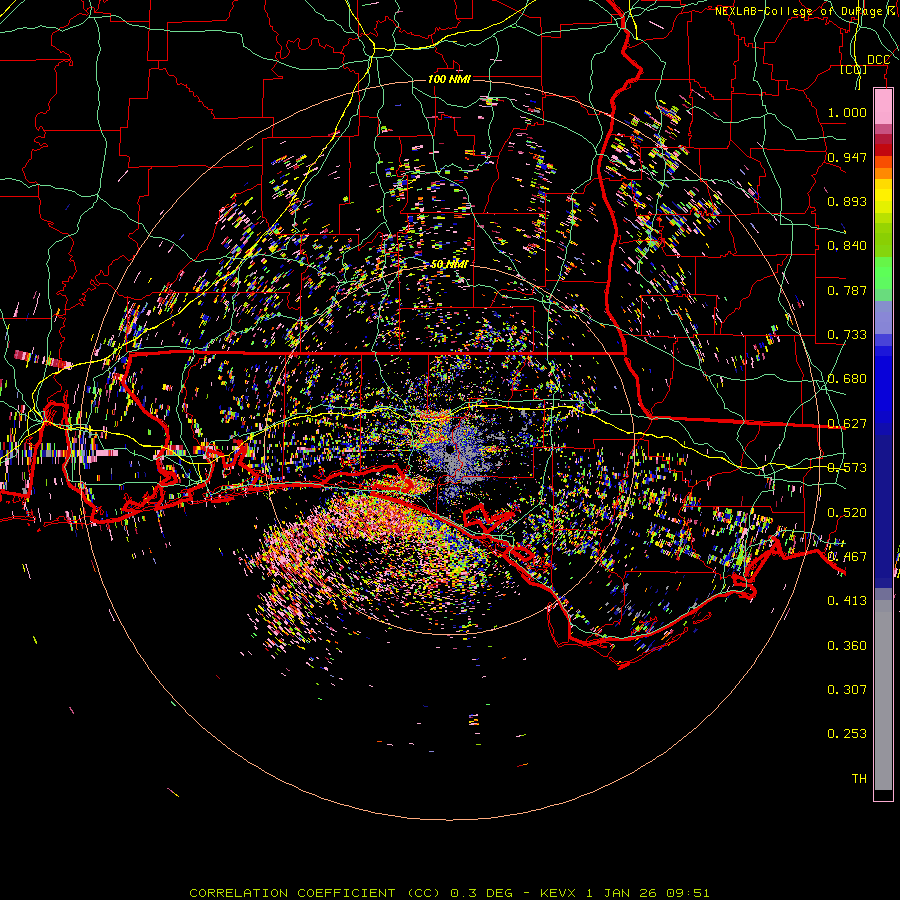
Task: Click the 50 NMI range ring label
Action: tap(449, 264)
